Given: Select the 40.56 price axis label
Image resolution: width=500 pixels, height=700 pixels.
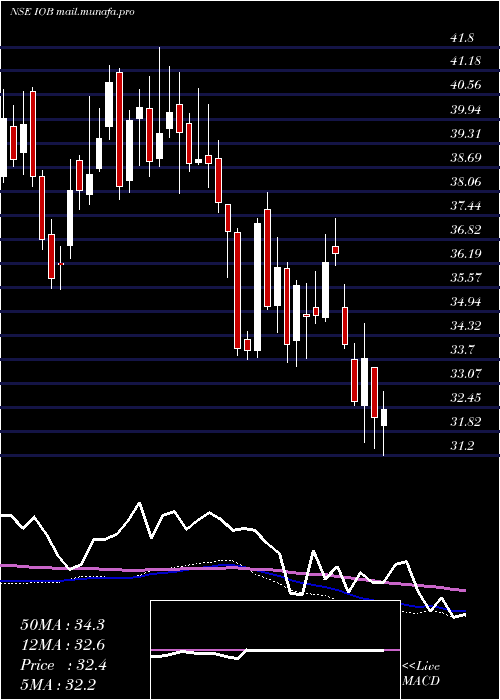Looking at the screenshot, I should [x=466, y=85].
